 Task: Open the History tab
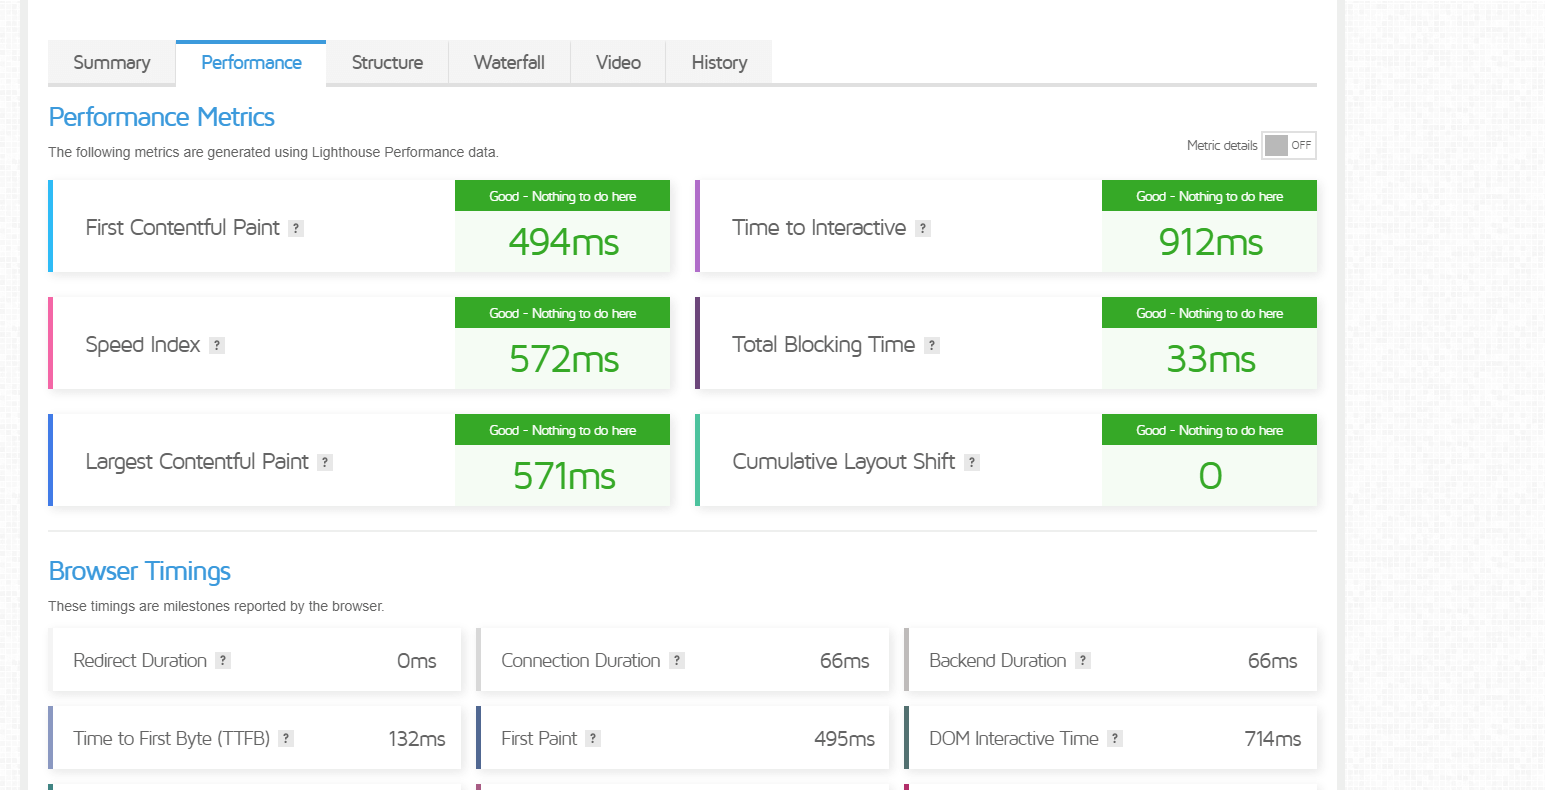coord(719,62)
